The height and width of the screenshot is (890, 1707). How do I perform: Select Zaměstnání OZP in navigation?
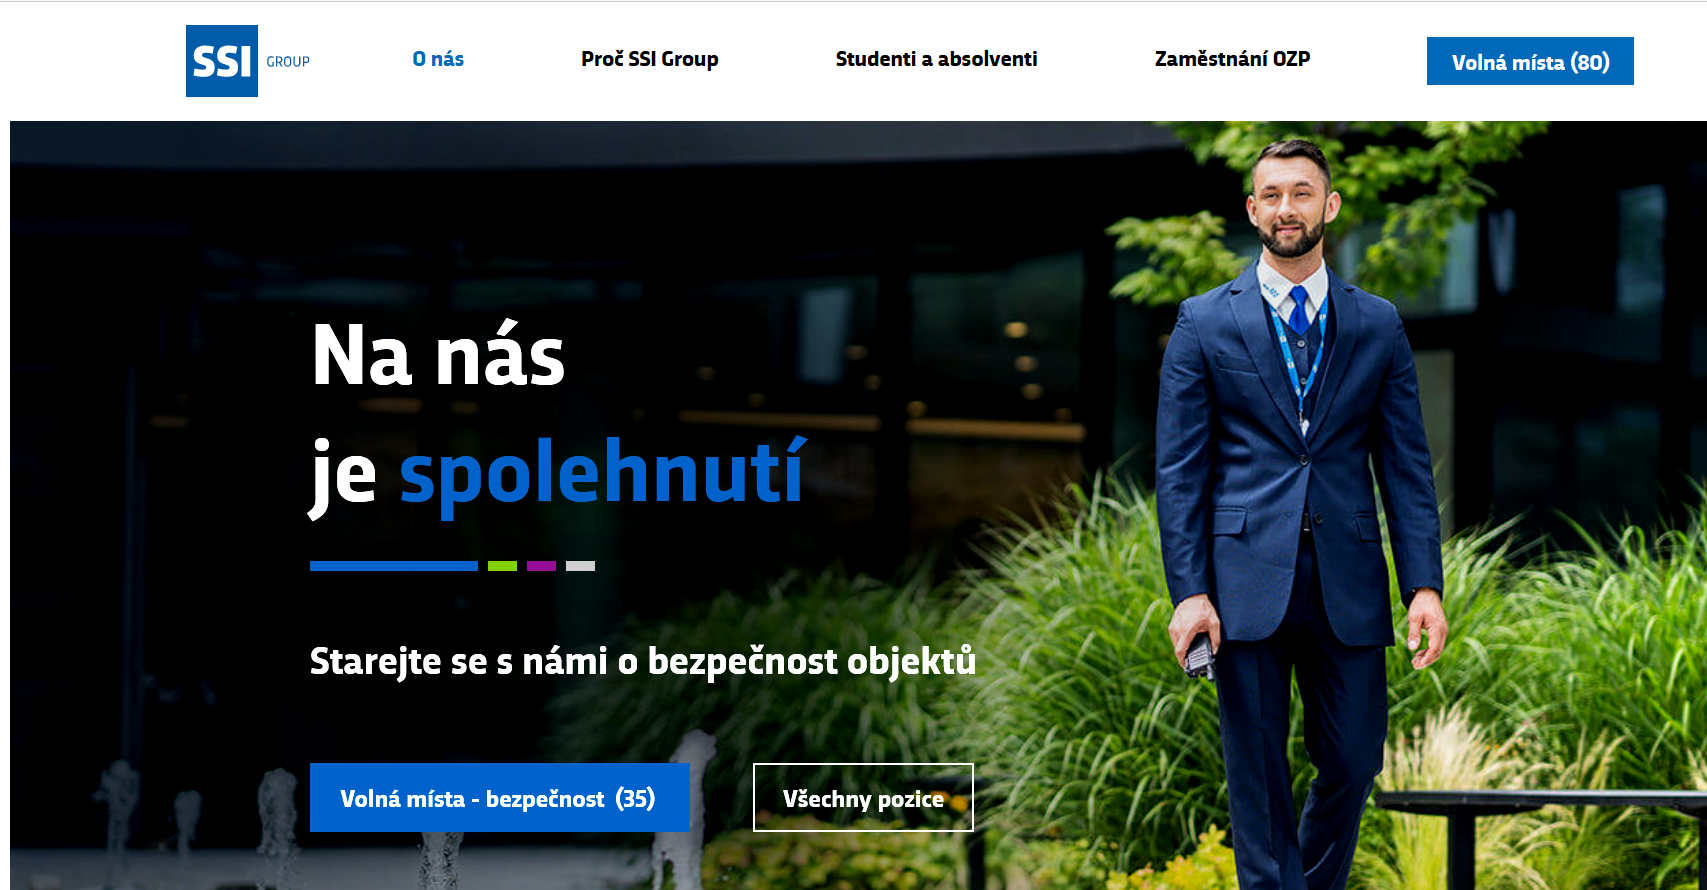[x=1232, y=59]
